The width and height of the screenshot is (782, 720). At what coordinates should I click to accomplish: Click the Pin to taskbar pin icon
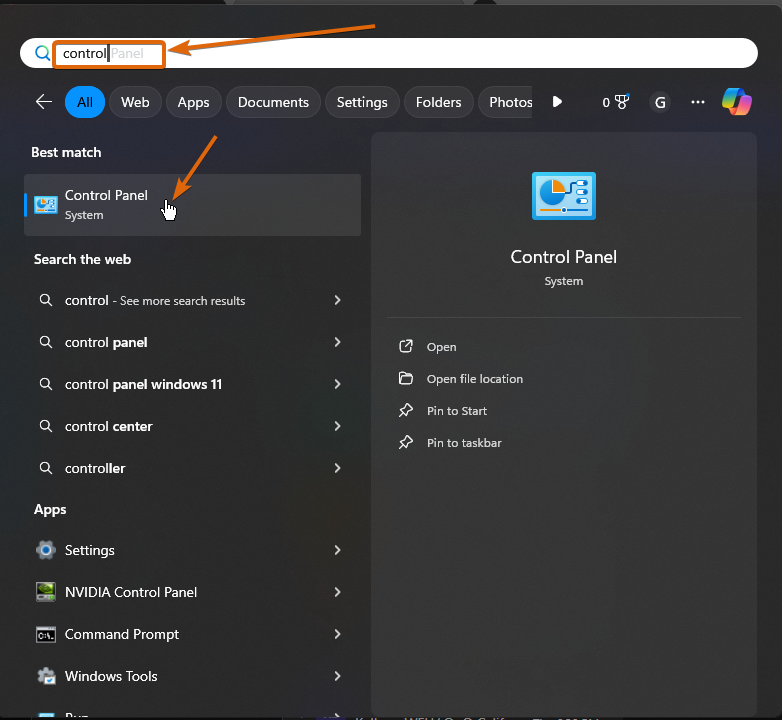click(x=406, y=442)
